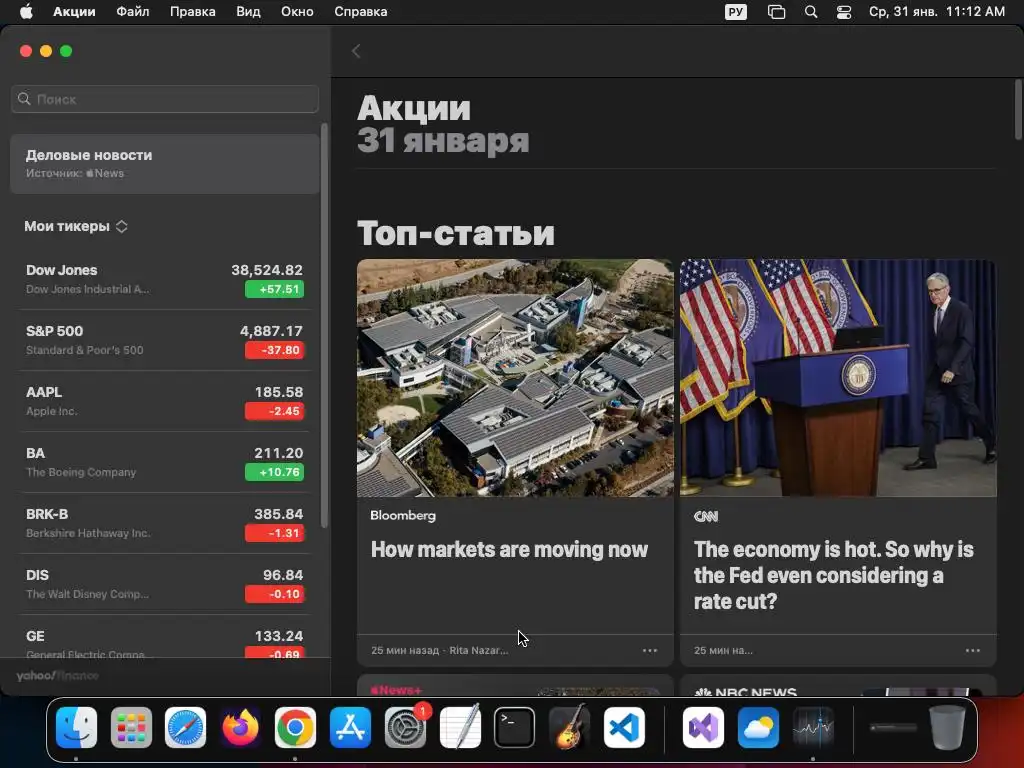Open the economy is hot CNN article
Image resolution: width=1024 pixels, height=768 pixels.
coord(833,575)
